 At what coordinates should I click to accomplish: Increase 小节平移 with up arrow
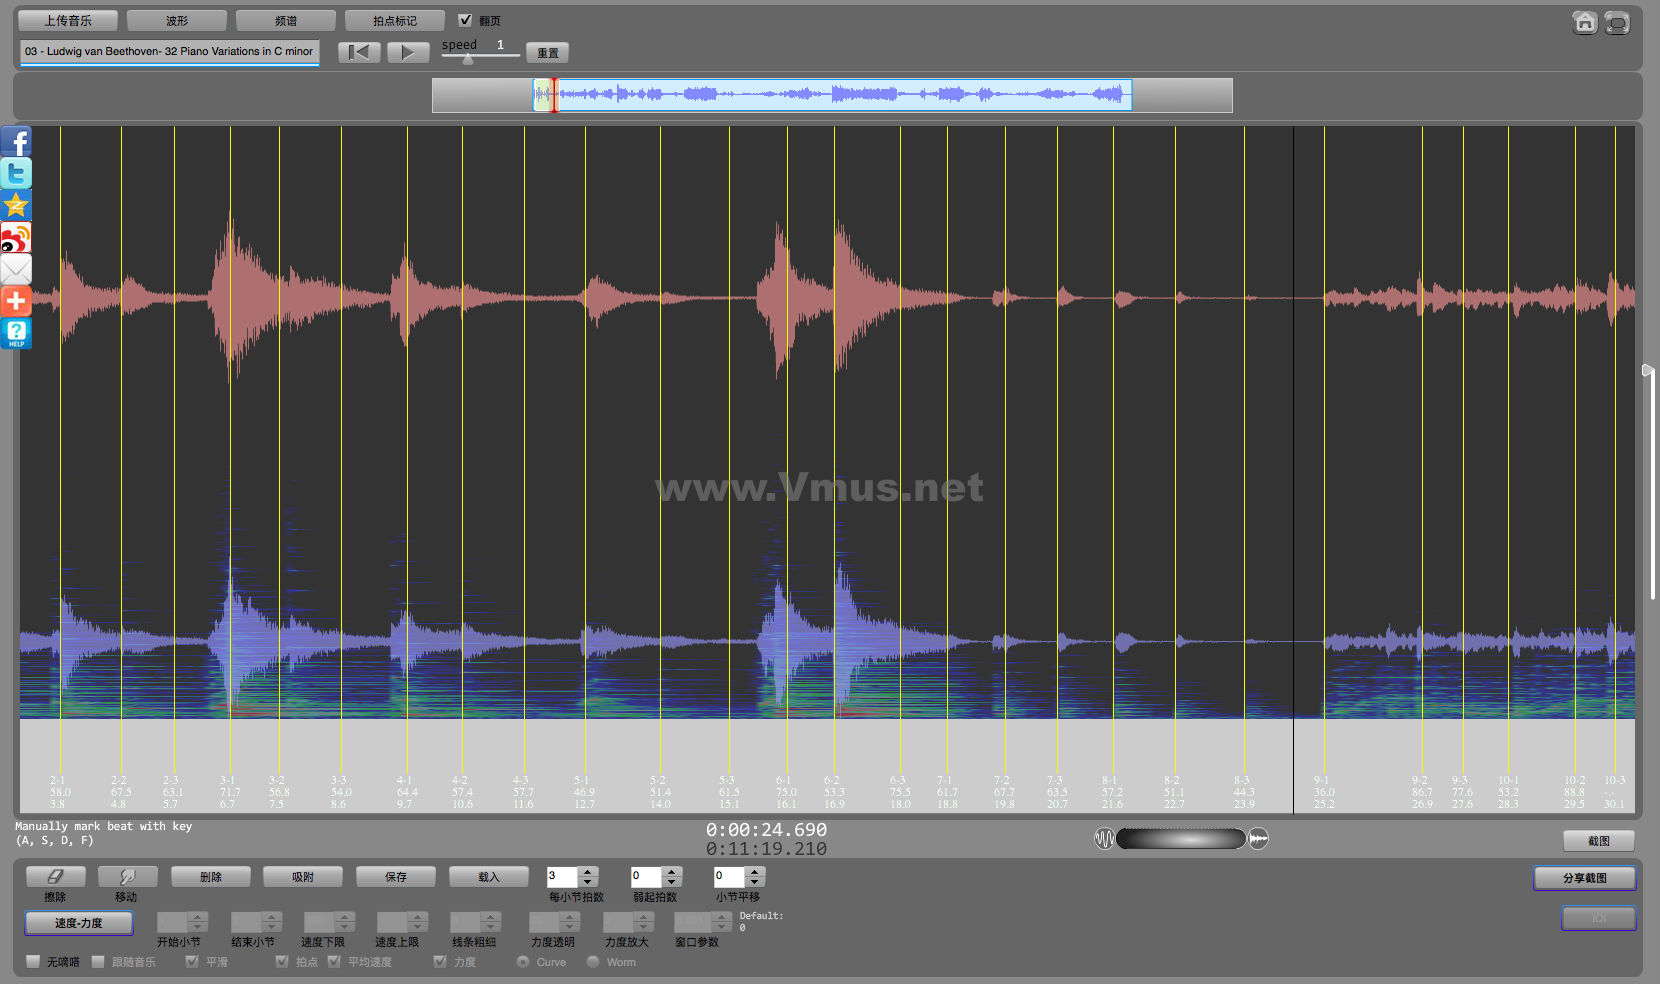(755, 871)
